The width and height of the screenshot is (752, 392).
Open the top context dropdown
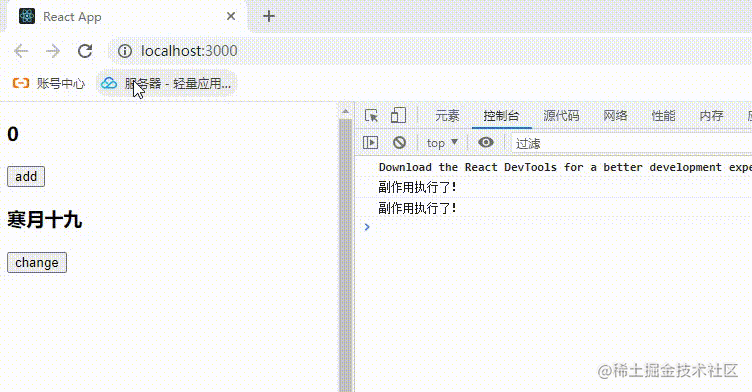coord(442,143)
